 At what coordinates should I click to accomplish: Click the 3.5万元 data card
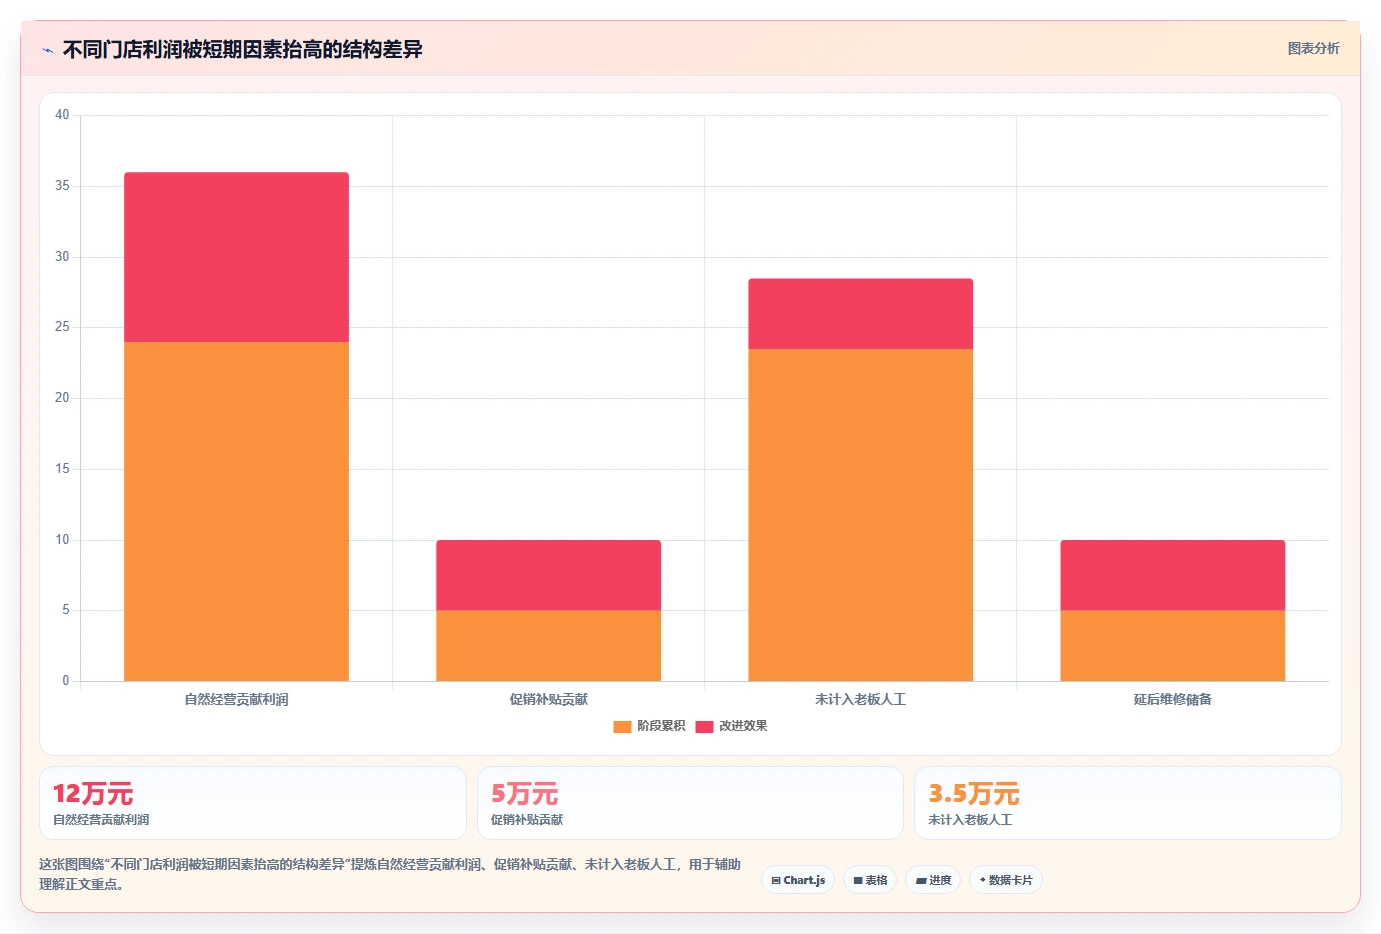tap(1128, 803)
